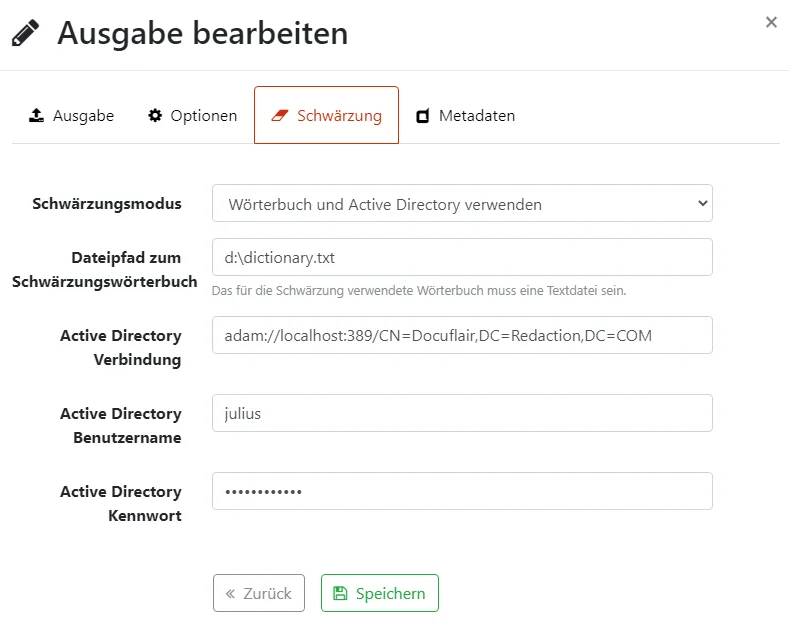The height and width of the screenshot is (626, 789).
Task: Select the Active Directory Benutzername field
Action: [462, 413]
